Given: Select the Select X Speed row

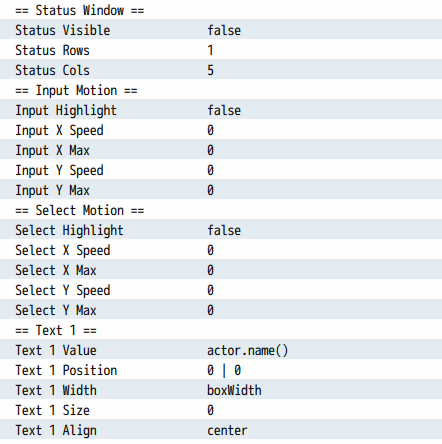Looking at the screenshot, I should click(x=221, y=249).
